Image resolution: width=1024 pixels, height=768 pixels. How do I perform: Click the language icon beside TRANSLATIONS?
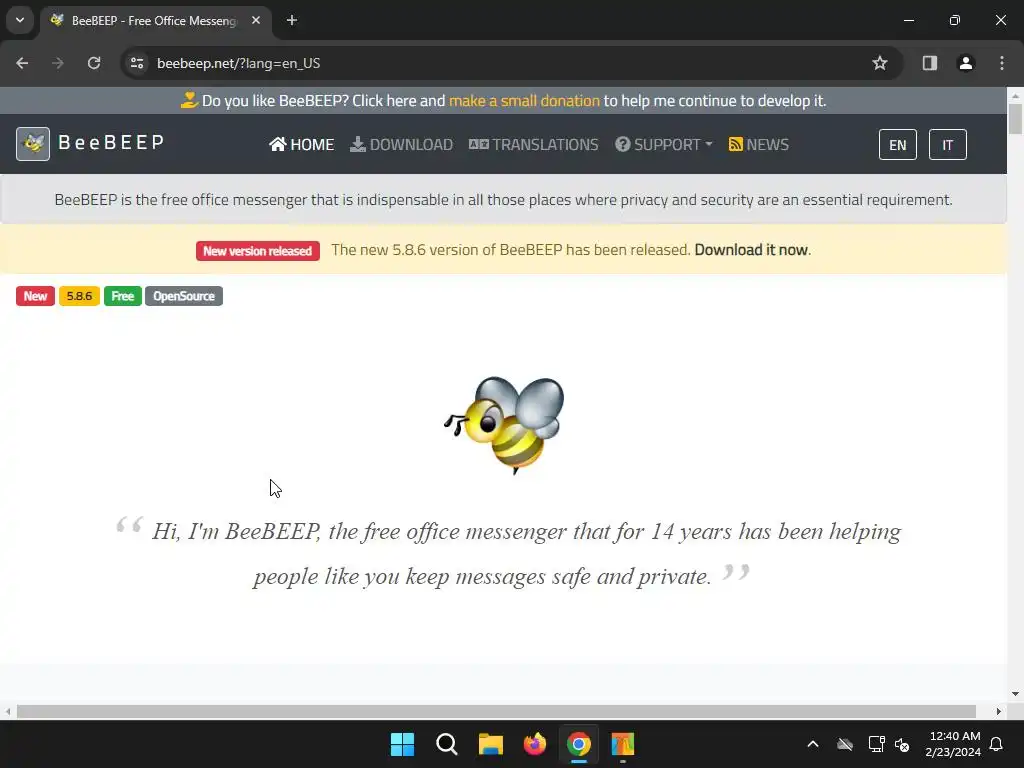[479, 144]
